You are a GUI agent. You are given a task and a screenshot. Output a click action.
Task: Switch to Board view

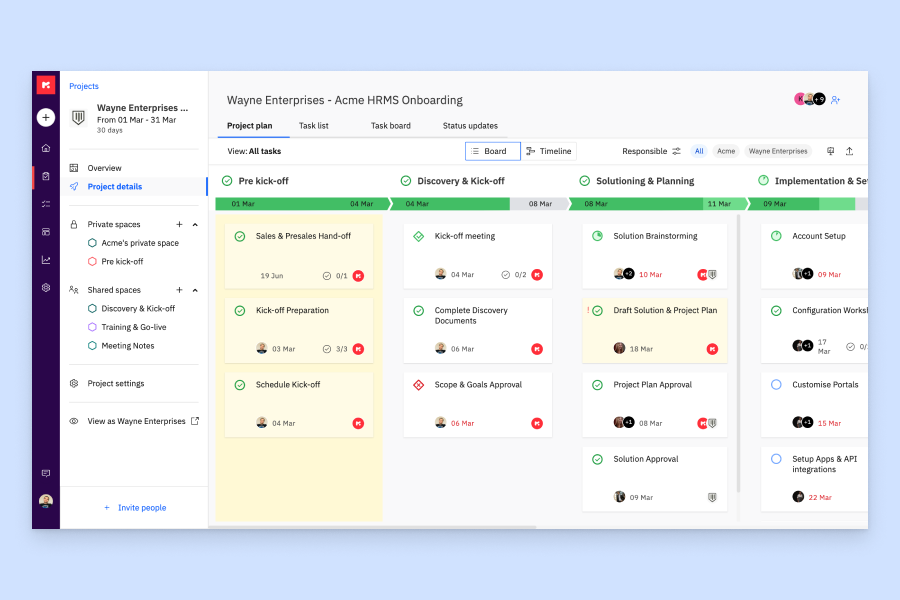pos(492,151)
